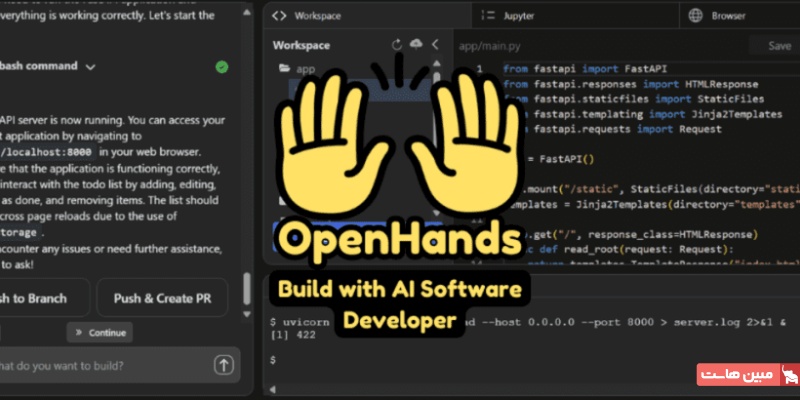This screenshot has width=800, height=400.
Task: Click the Continue button
Action: click(100, 333)
